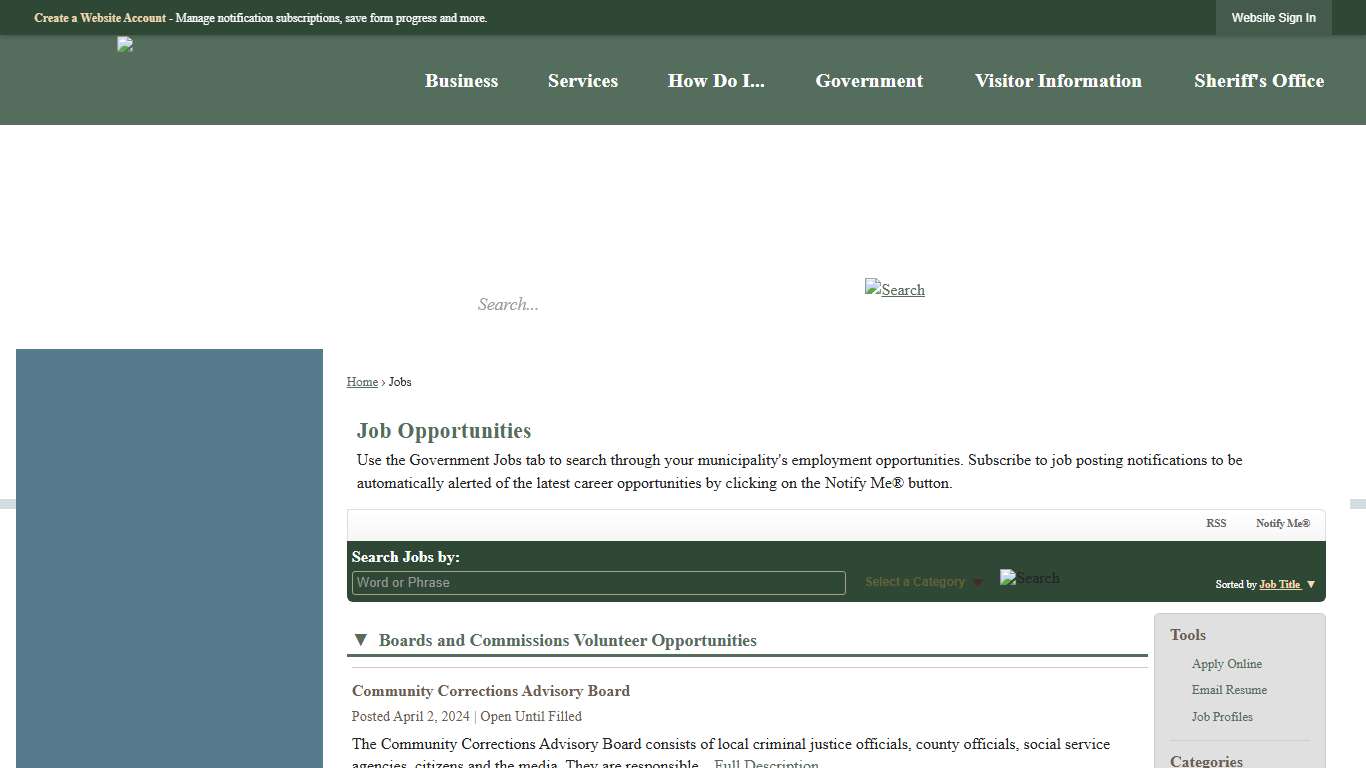This screenshot has width=1366, height=768.
Task: Select the Apply Online tool
Action: [x=1226, y=663]
